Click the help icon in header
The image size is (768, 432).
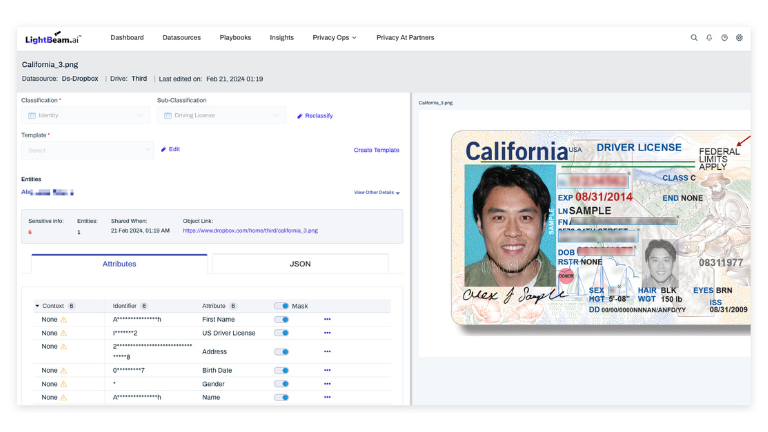(x=724, y=38)
